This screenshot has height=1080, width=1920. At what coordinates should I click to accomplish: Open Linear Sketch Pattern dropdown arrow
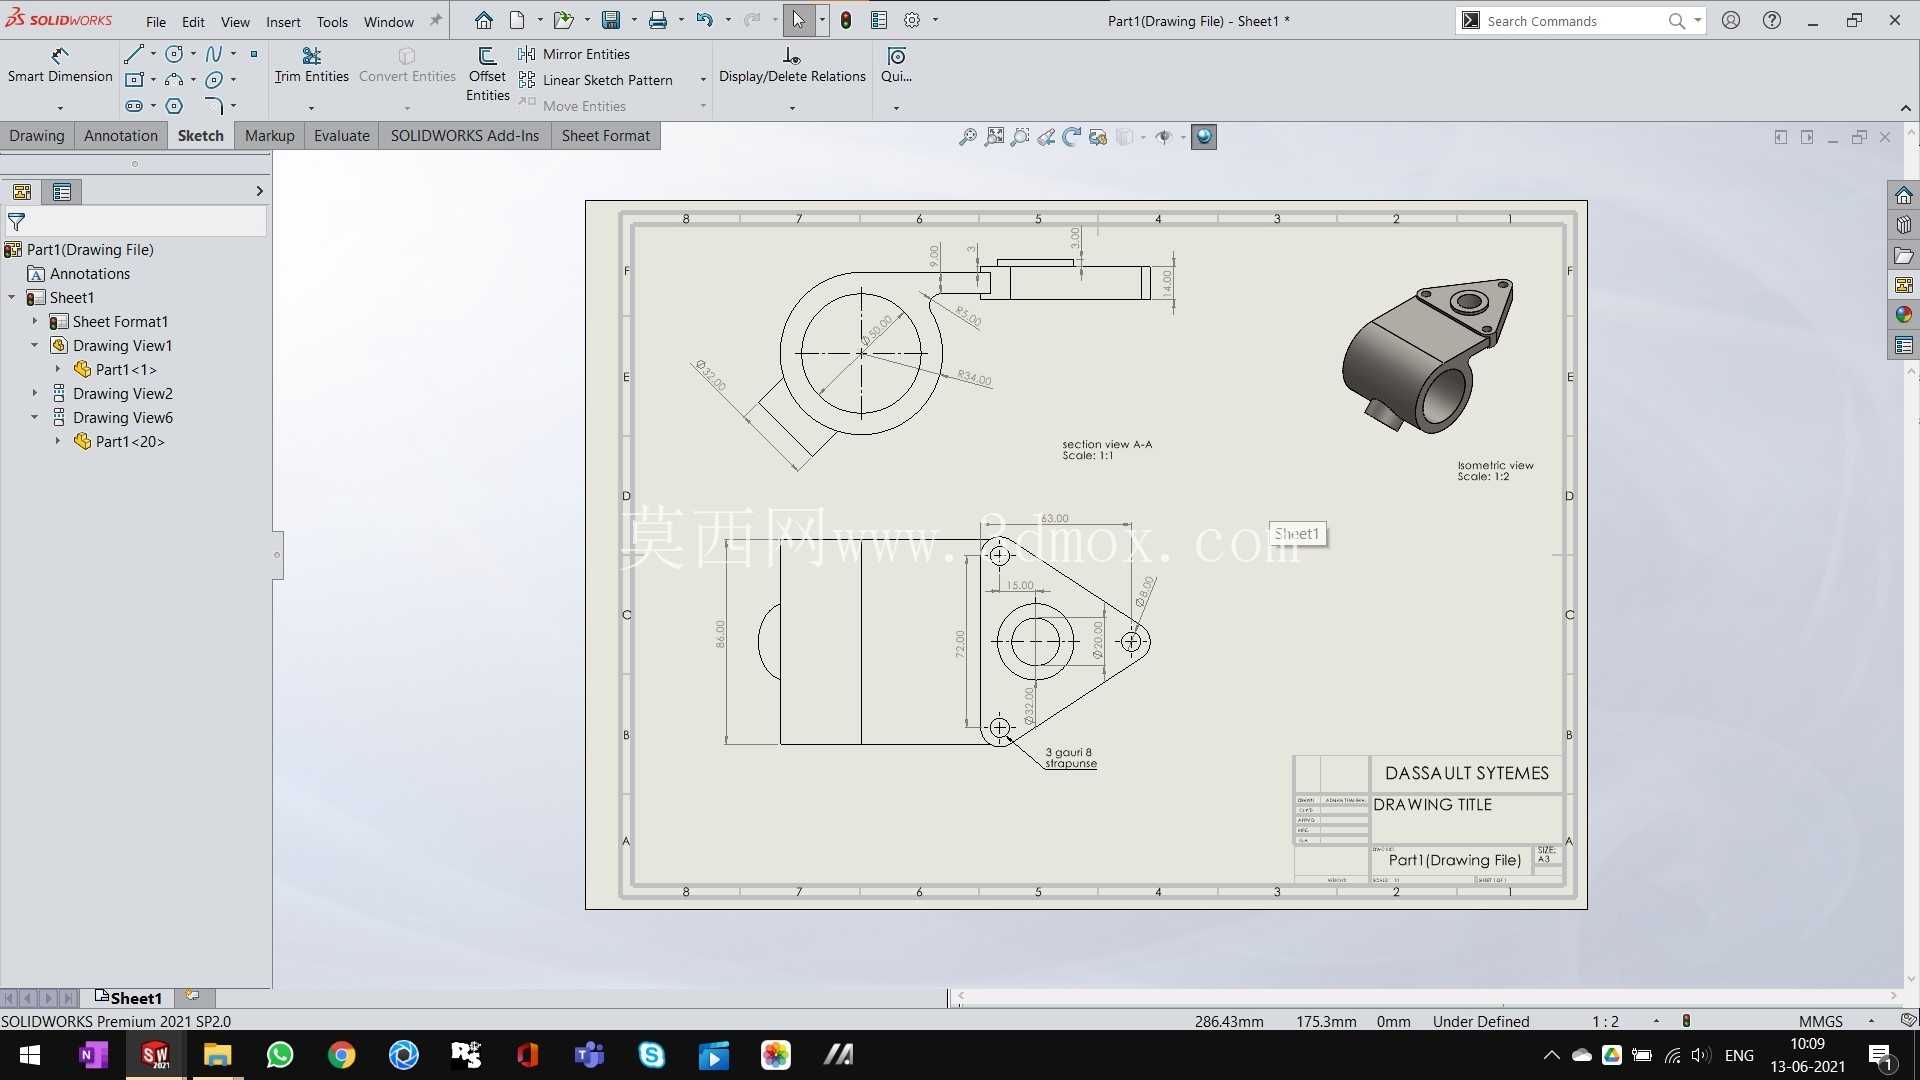point(703,80)
